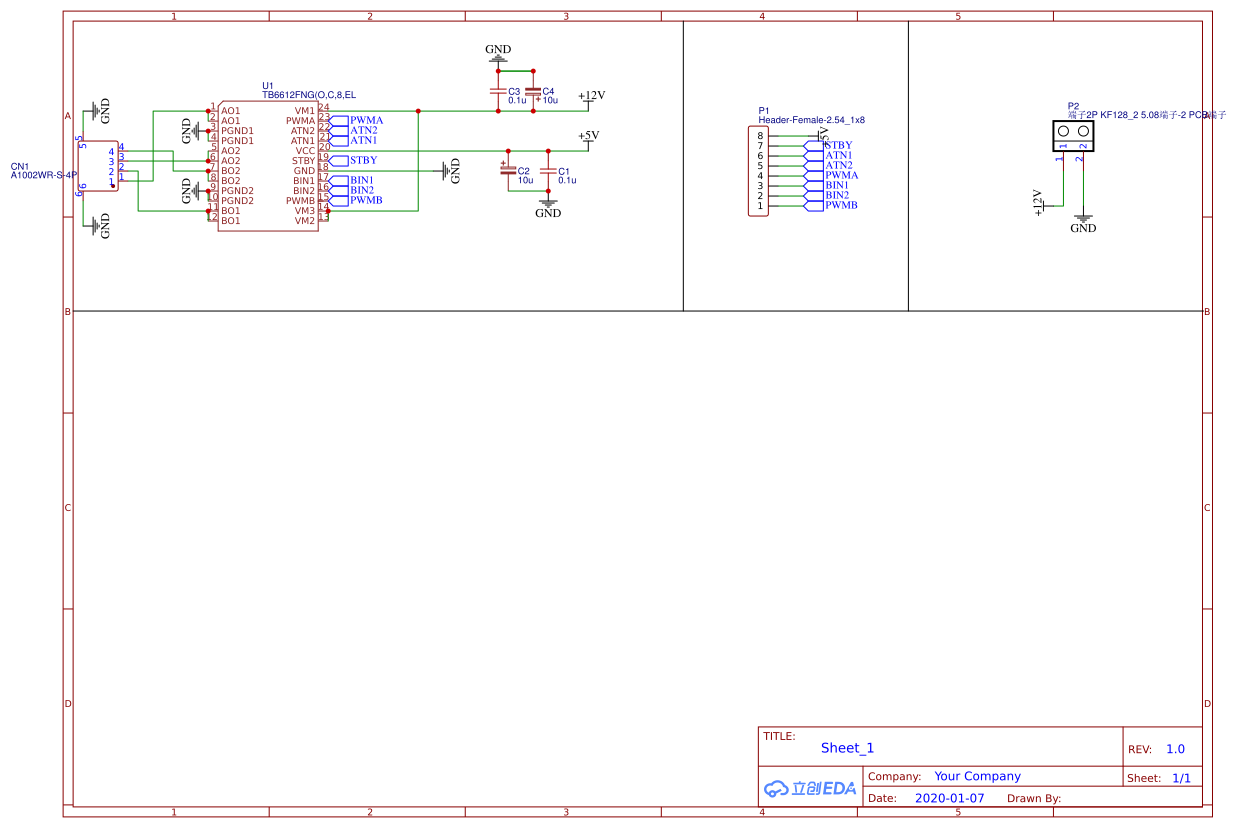Select the TB6612FNG chip U1 body
The image size is (1241, 827).
(x=268, y=165)
